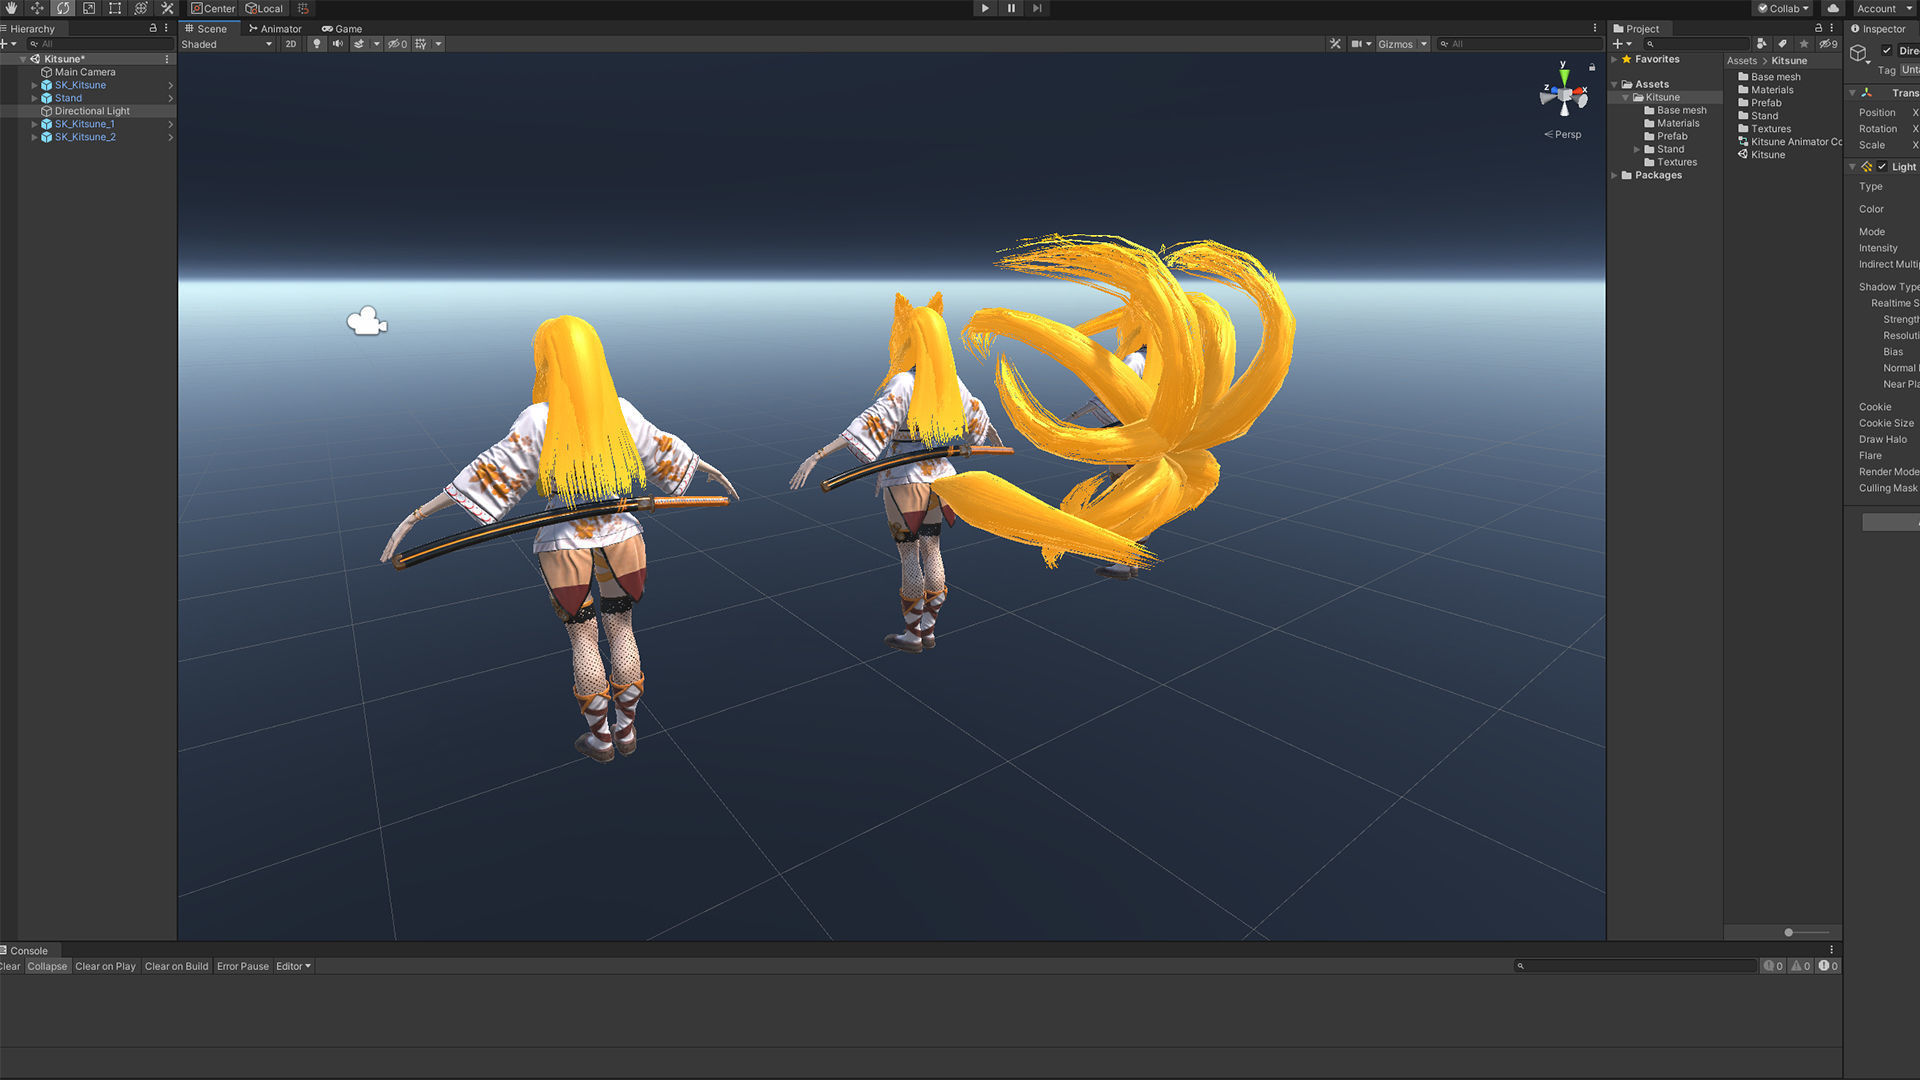This screenshot has height=1080, width=1920.
Task: Click the Step frame button
Action: pyautogui.click(x=1037, y=8)
